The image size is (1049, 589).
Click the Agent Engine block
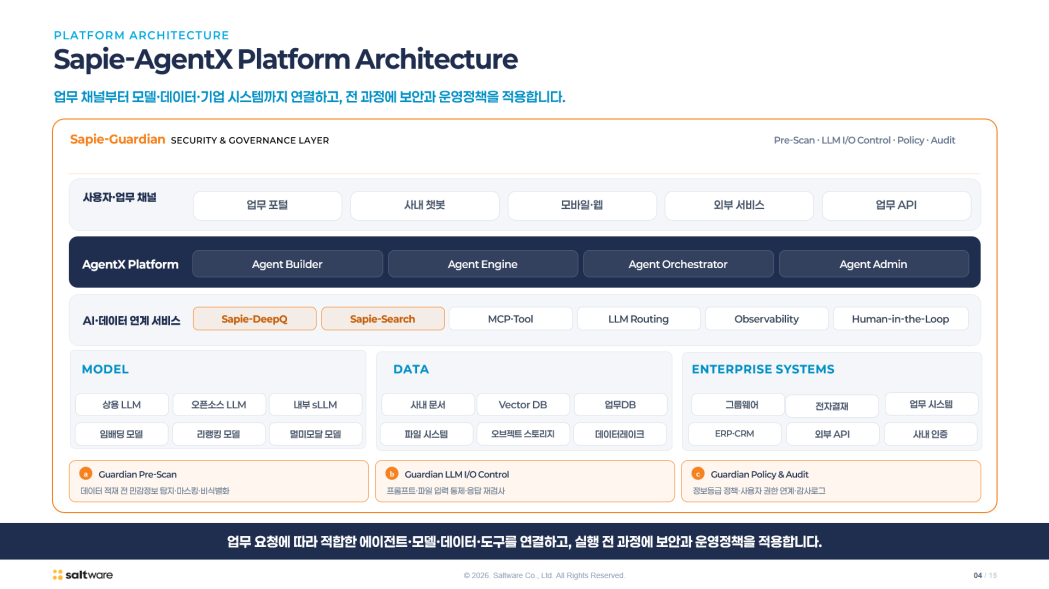coord(482,264)
